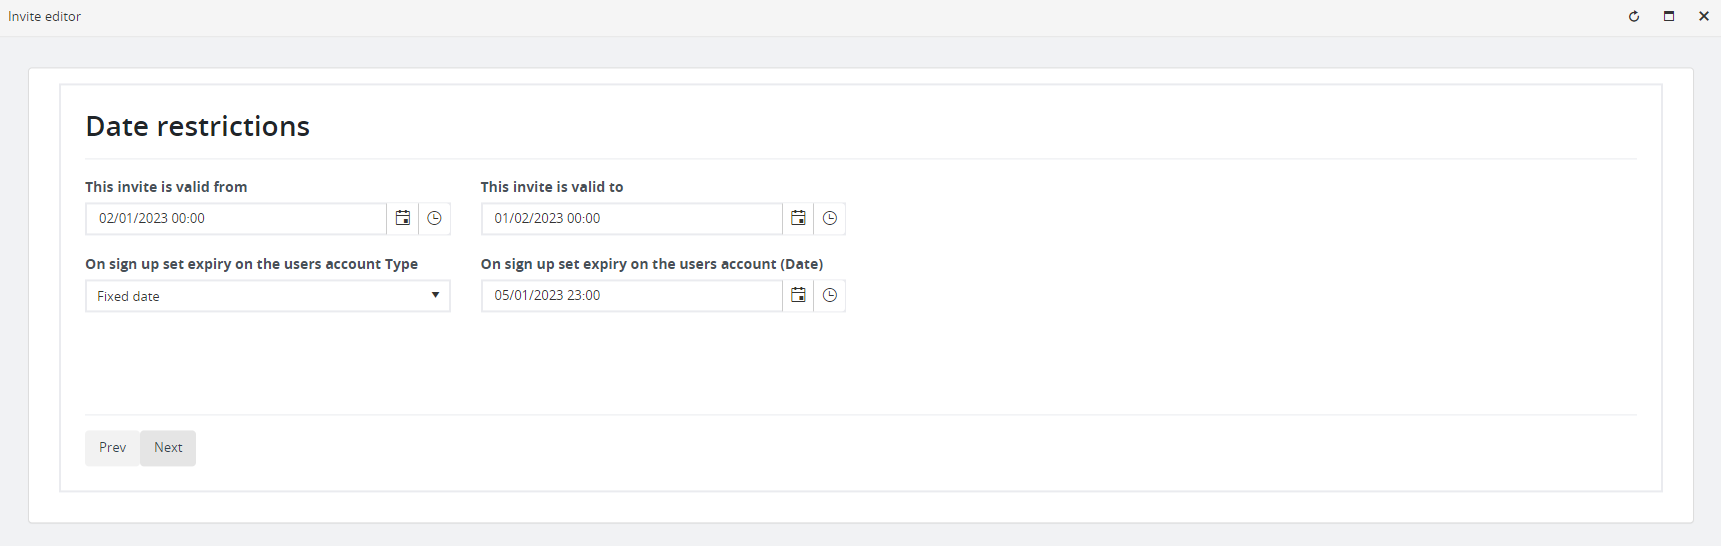Expand the Fixed date expiry type dropdown
Screen dimensions: 1721x546
(x=268, y=296)
